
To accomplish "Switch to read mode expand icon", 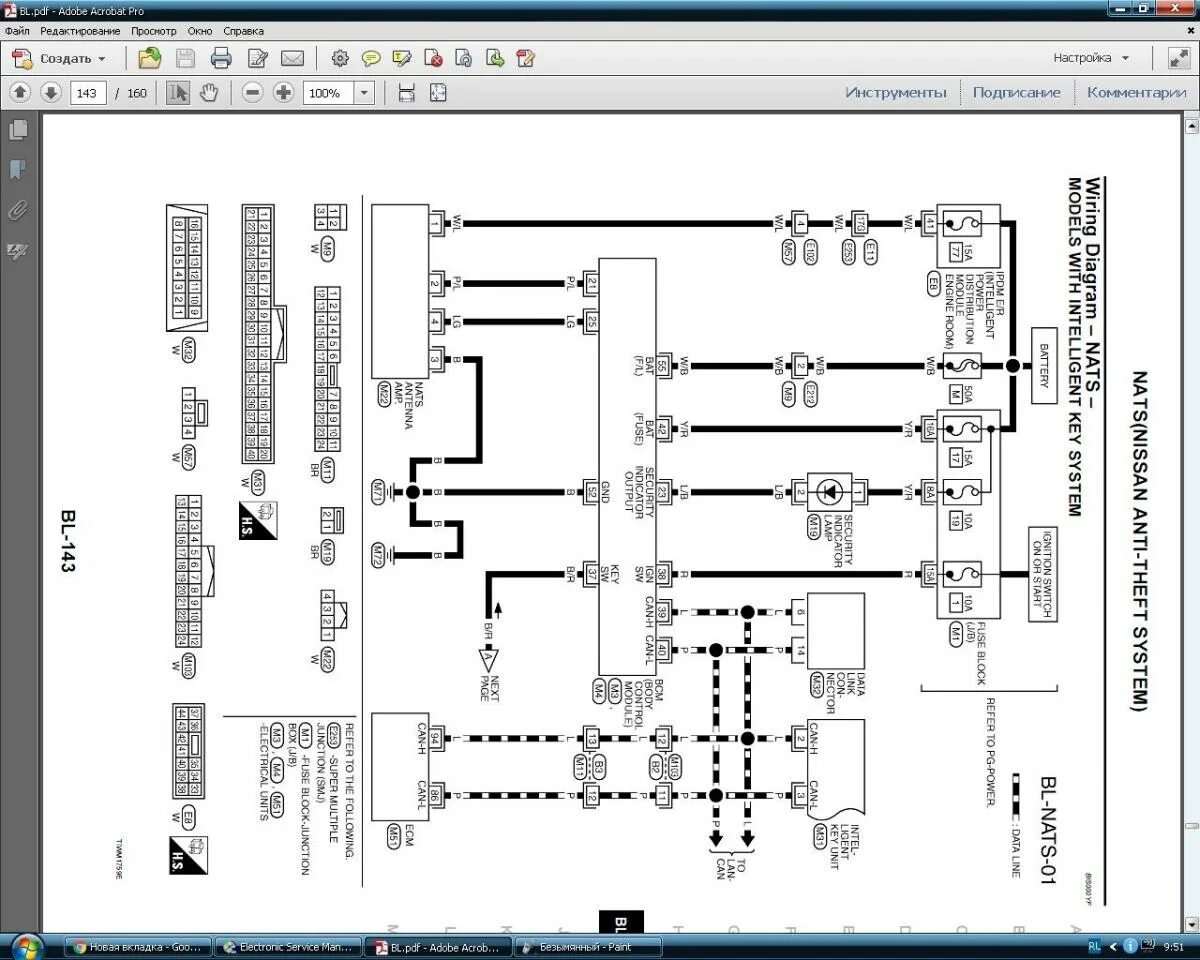I will click(1179, 58).
